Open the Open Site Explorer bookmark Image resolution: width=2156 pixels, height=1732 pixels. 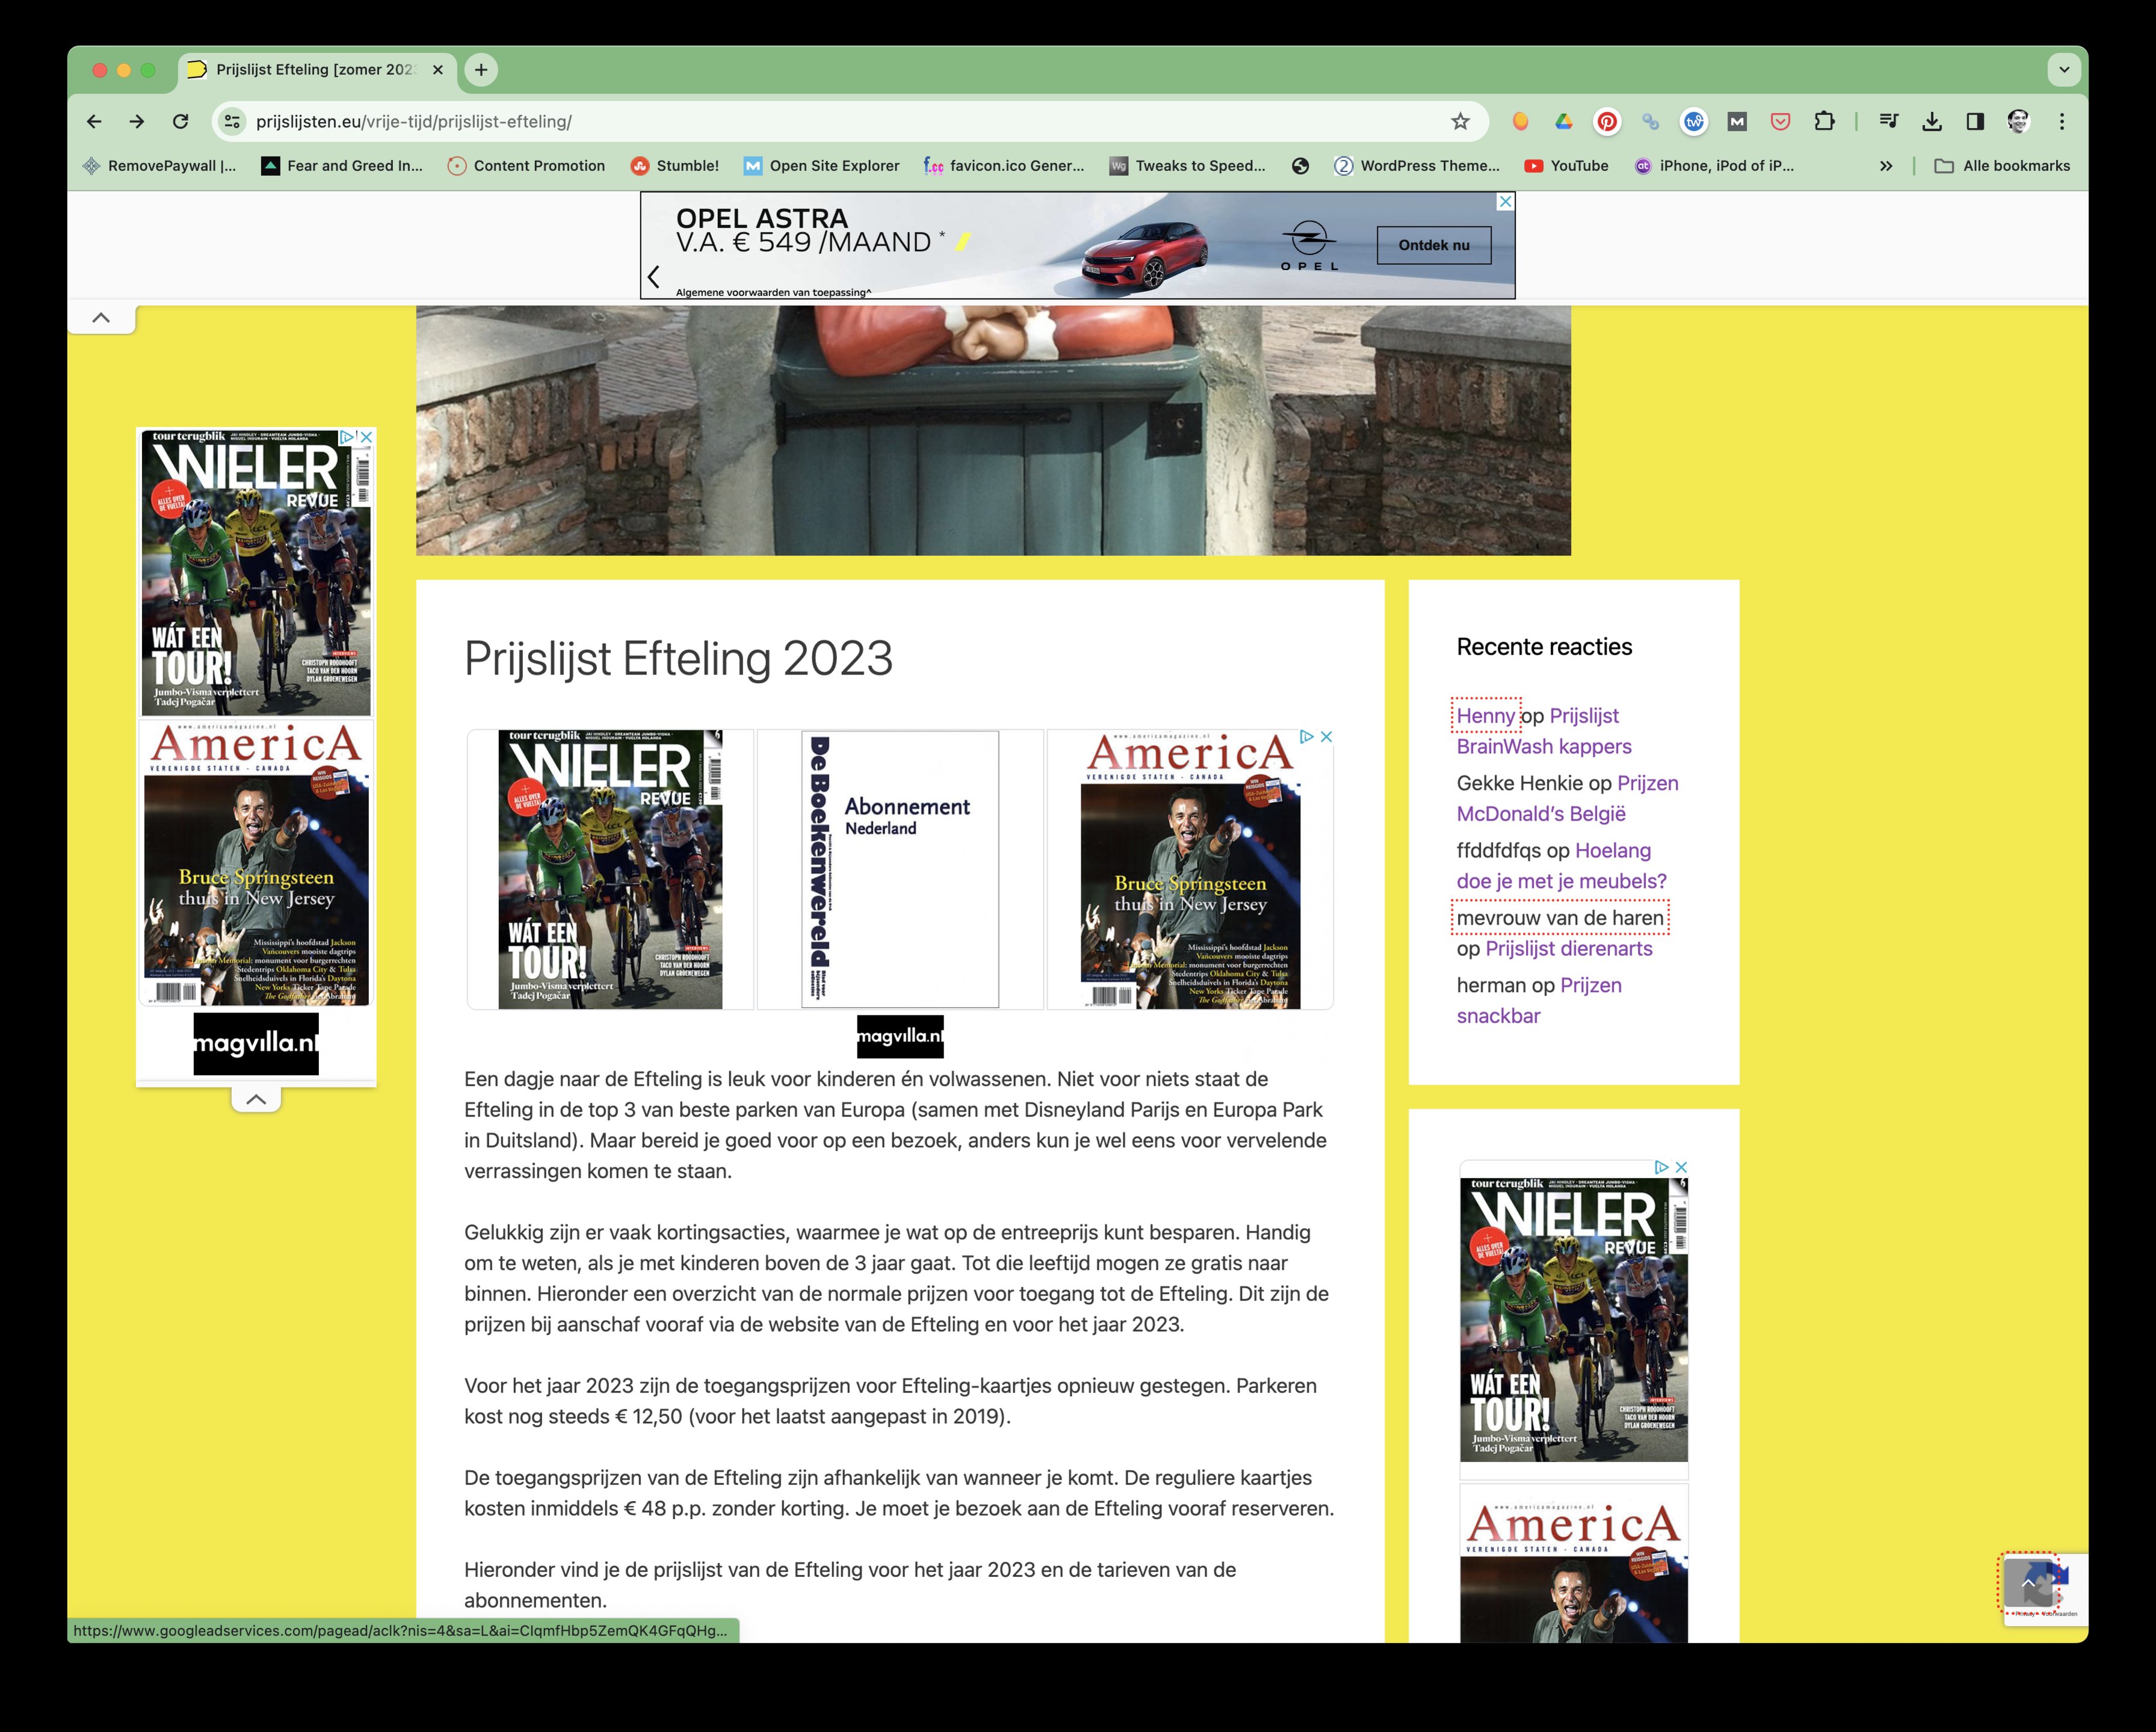tap(822, 166)
